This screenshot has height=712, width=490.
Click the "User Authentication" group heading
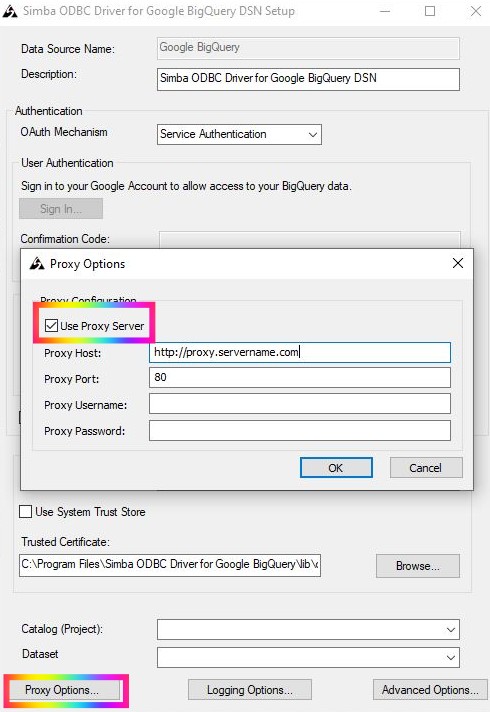(x=67, y=163)
